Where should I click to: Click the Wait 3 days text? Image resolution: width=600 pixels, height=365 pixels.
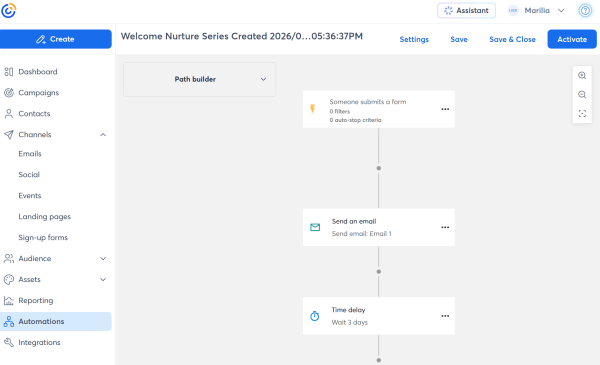(x=350, y=323)
